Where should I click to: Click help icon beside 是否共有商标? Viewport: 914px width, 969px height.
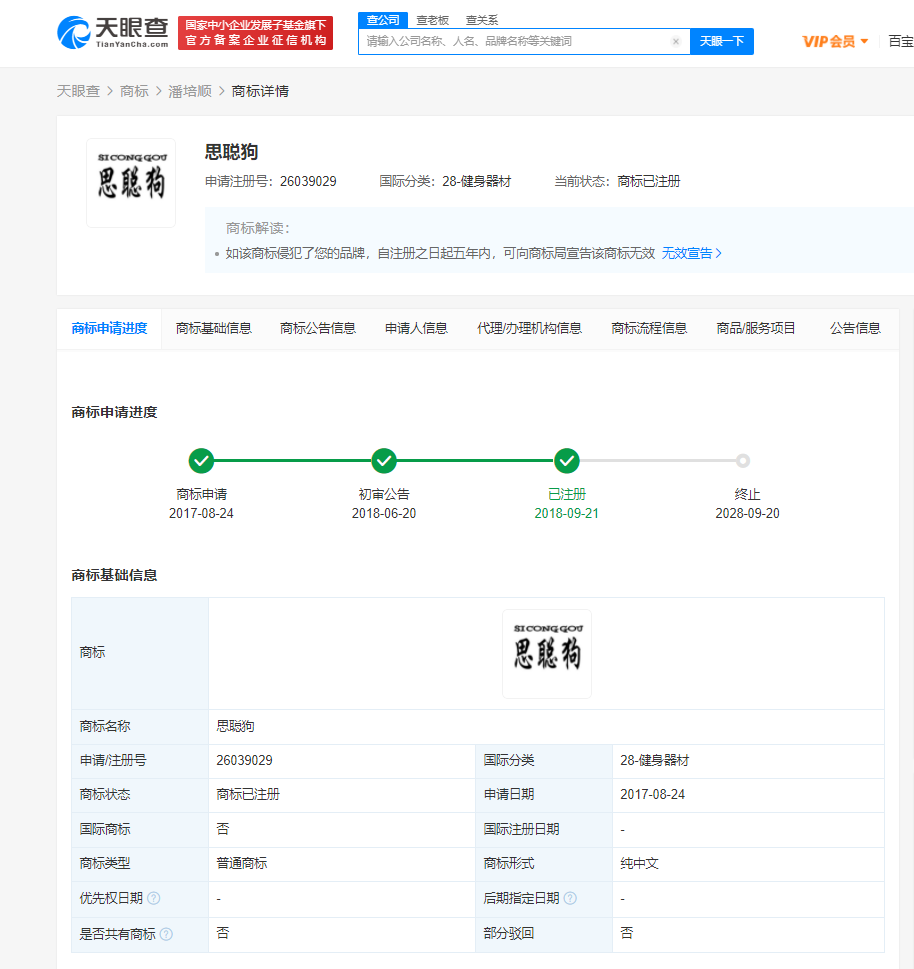(166, 934)
